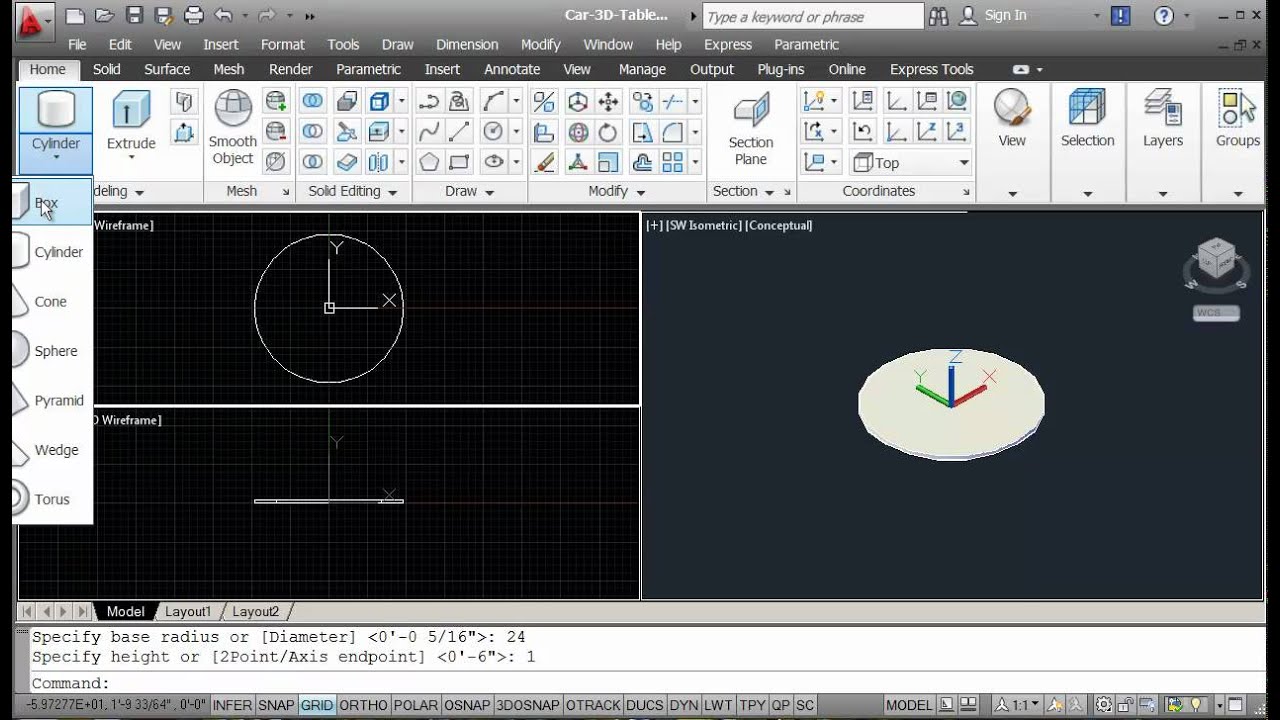Select the Rotate modify tool
This screenshot has width=1280, height=720.
[x=608, y=131]
